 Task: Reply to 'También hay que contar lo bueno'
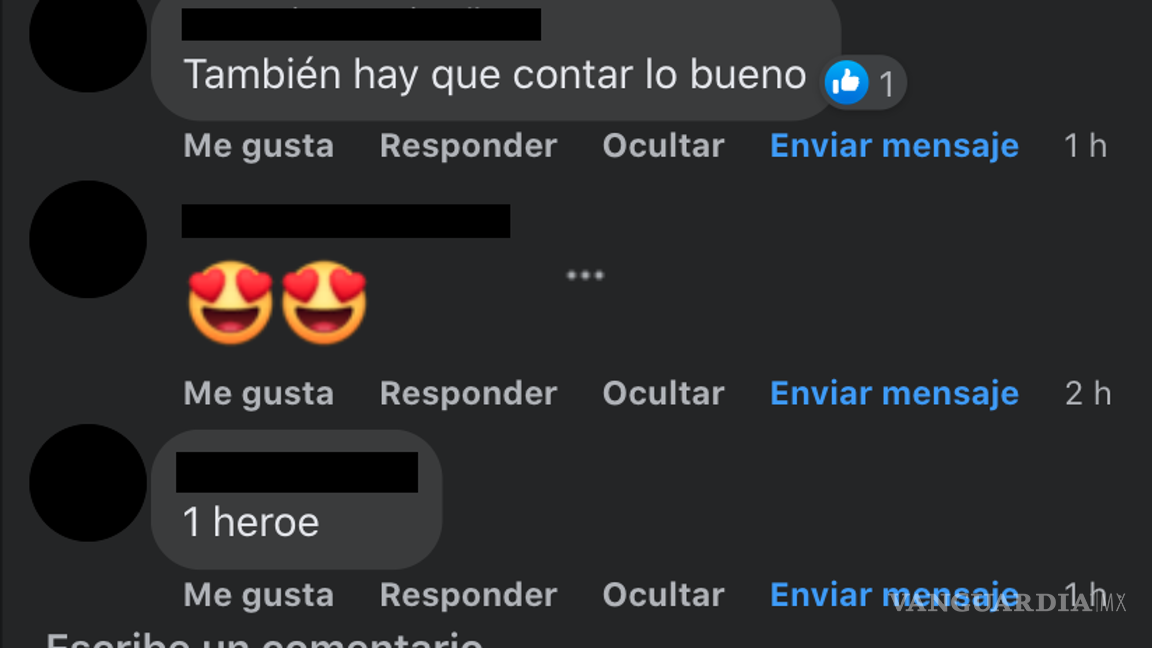pyautogui.click(x=468, y=145)
